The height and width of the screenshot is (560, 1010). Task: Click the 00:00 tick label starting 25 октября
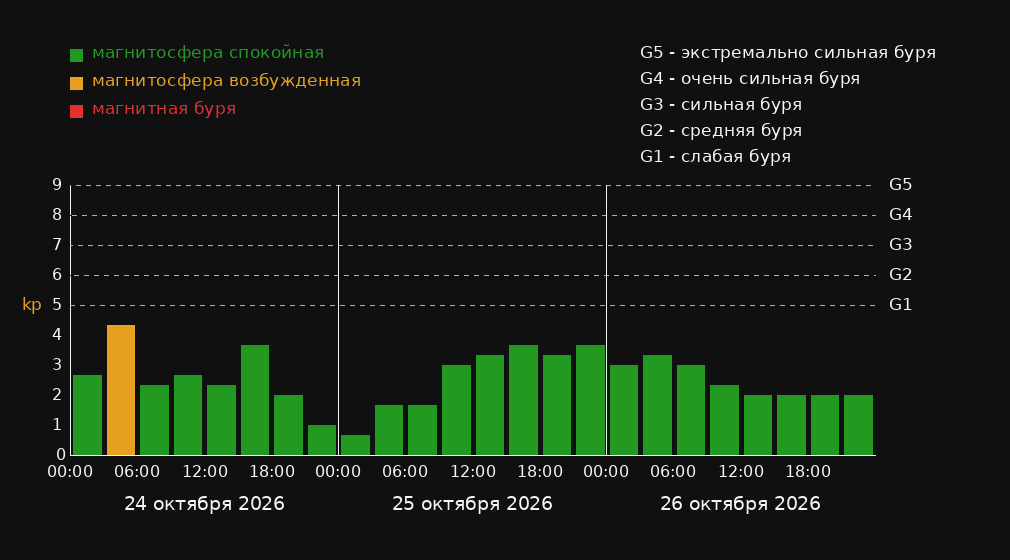338,472
